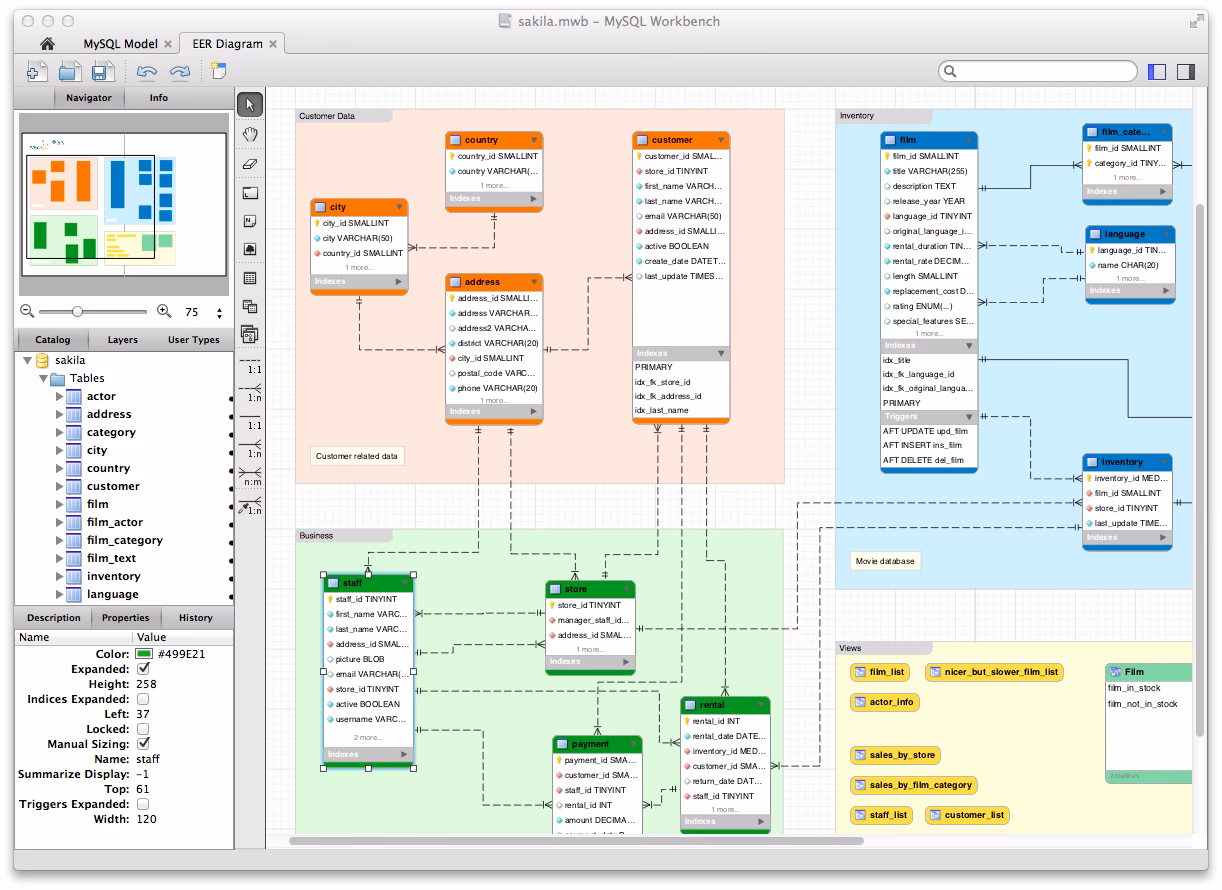1222x890 pixels.
Task: Select the new table tool
Action: [250, 279]
